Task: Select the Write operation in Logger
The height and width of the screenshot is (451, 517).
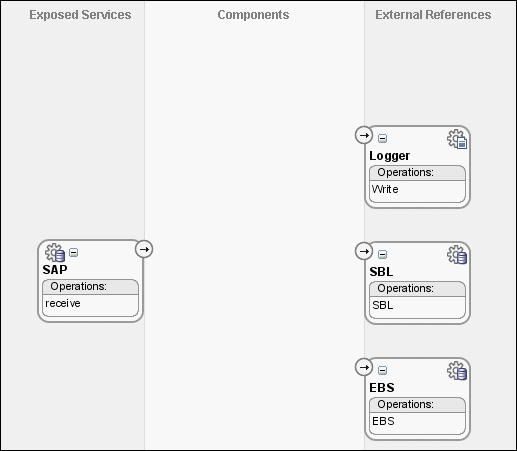Action: pyautogui.click(x=385, y=189)
